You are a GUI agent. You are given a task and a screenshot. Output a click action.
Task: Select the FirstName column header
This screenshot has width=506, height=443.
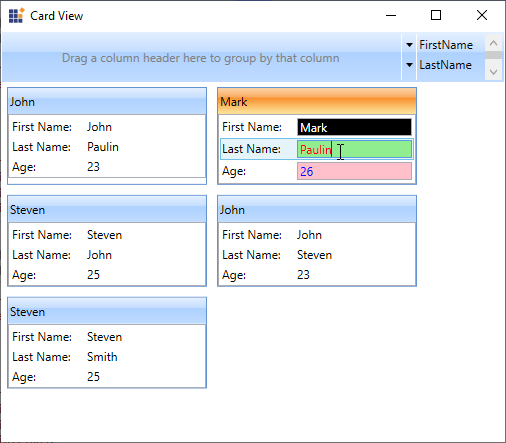click(446, 45)
